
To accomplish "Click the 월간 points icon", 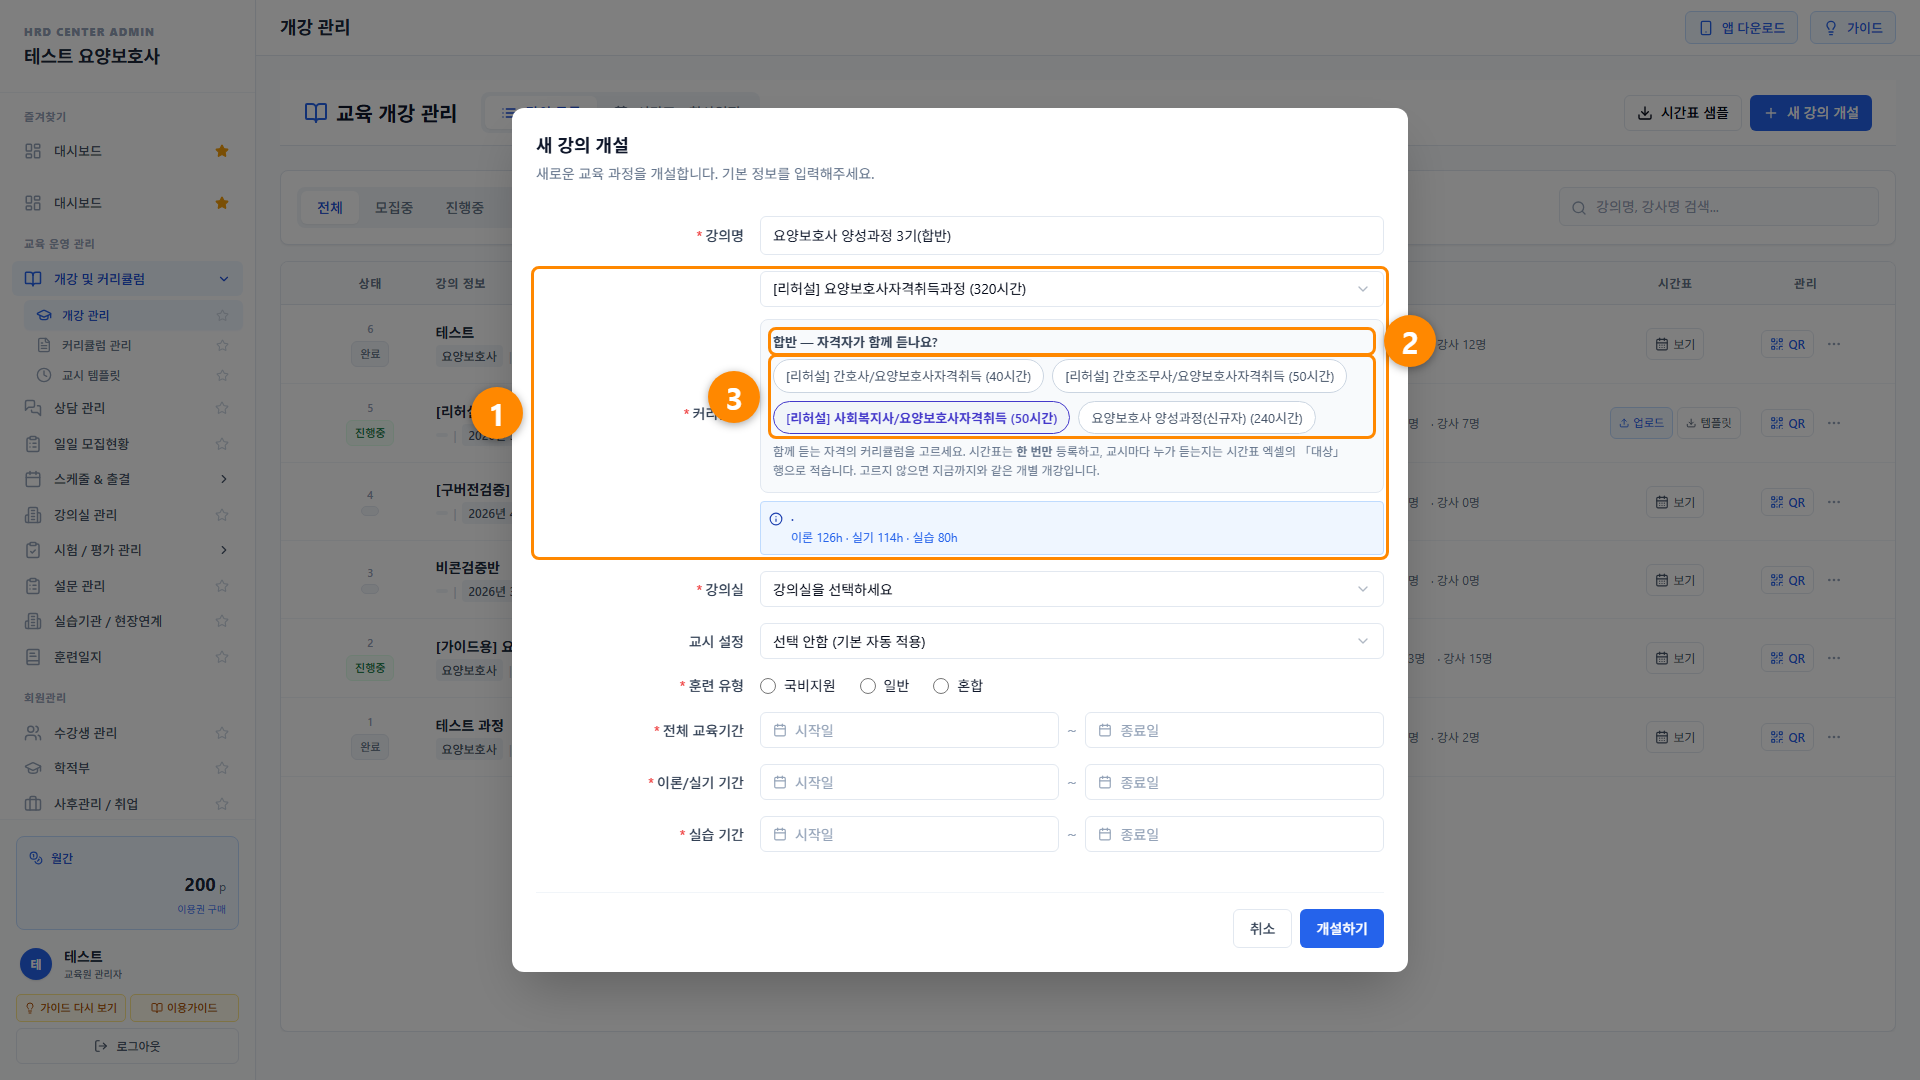I will click(36, 858).
